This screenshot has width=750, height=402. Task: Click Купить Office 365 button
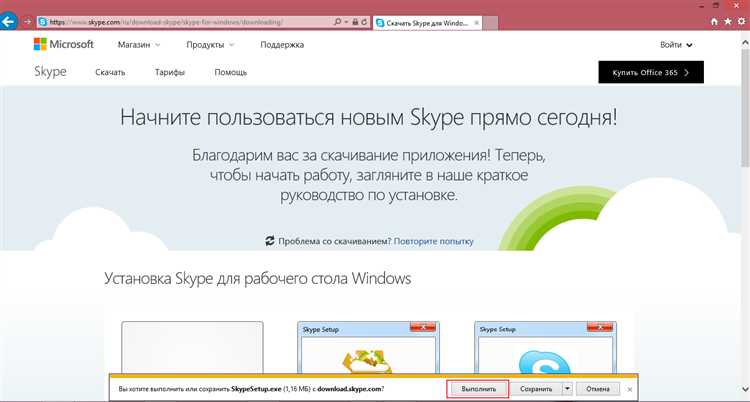point(651,72)
